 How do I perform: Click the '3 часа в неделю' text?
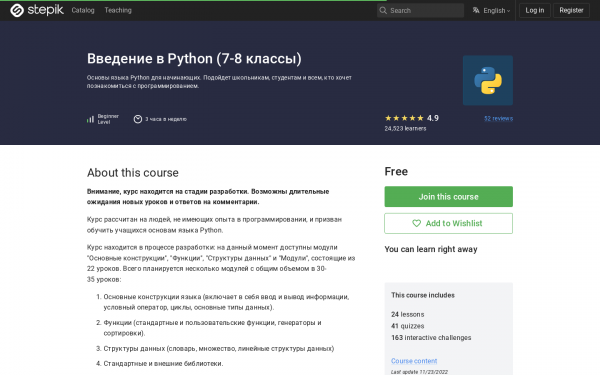(x=166, y=119)
